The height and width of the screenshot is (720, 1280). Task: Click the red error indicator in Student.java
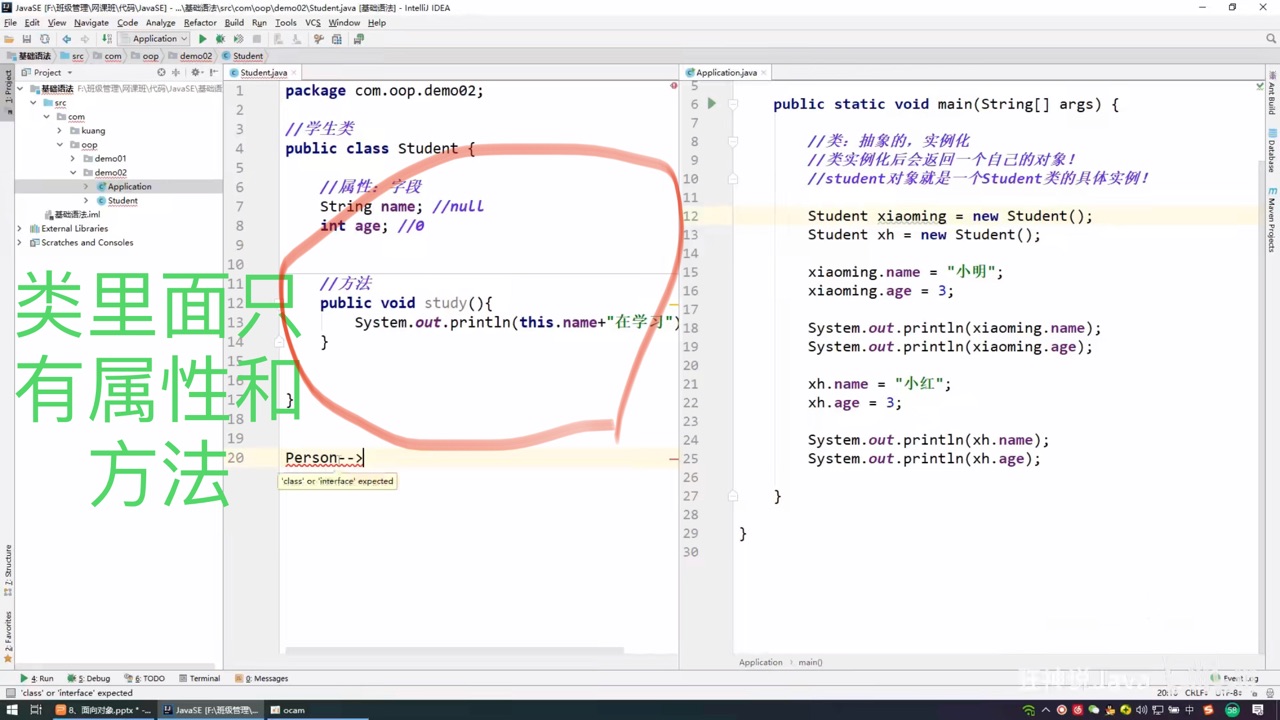(x=673, y=86)
